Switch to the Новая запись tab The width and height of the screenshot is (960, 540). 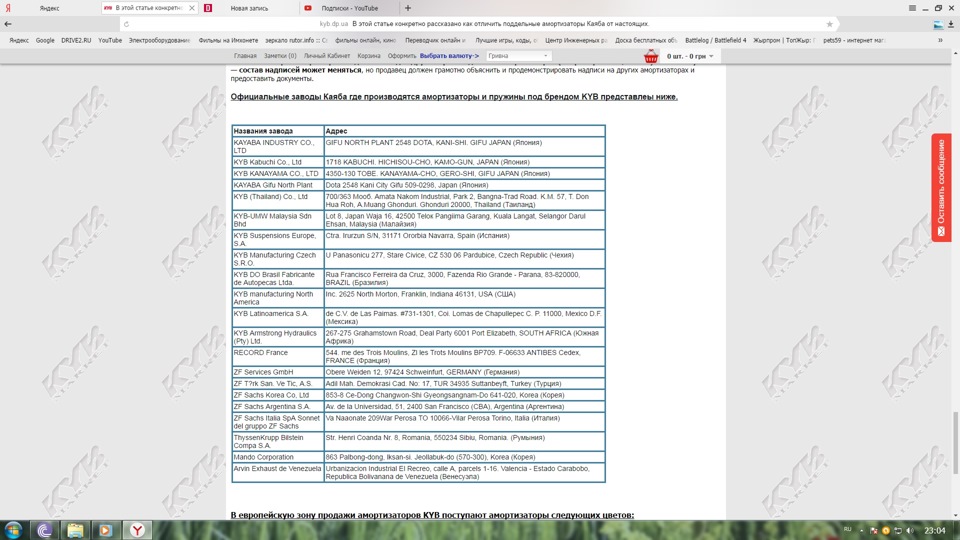click(249, 8)
